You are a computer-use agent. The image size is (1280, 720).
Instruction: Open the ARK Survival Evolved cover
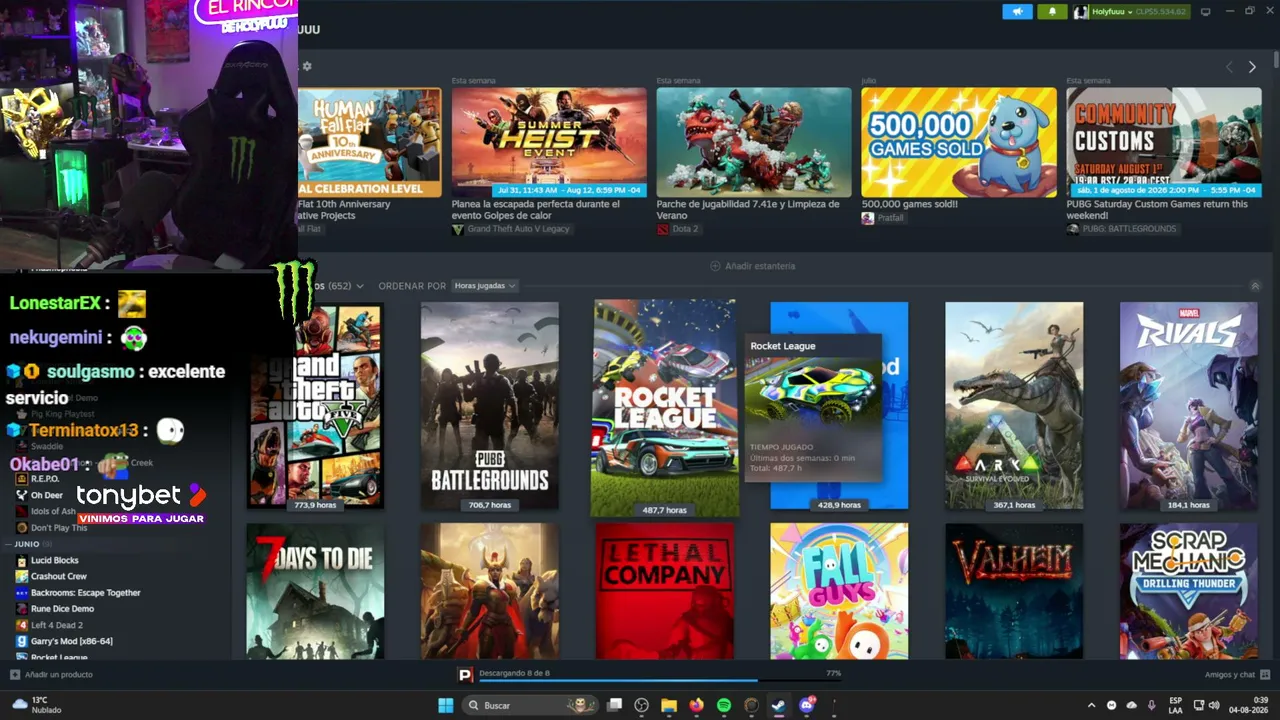pyautogui.click(x=1014, y=405)
